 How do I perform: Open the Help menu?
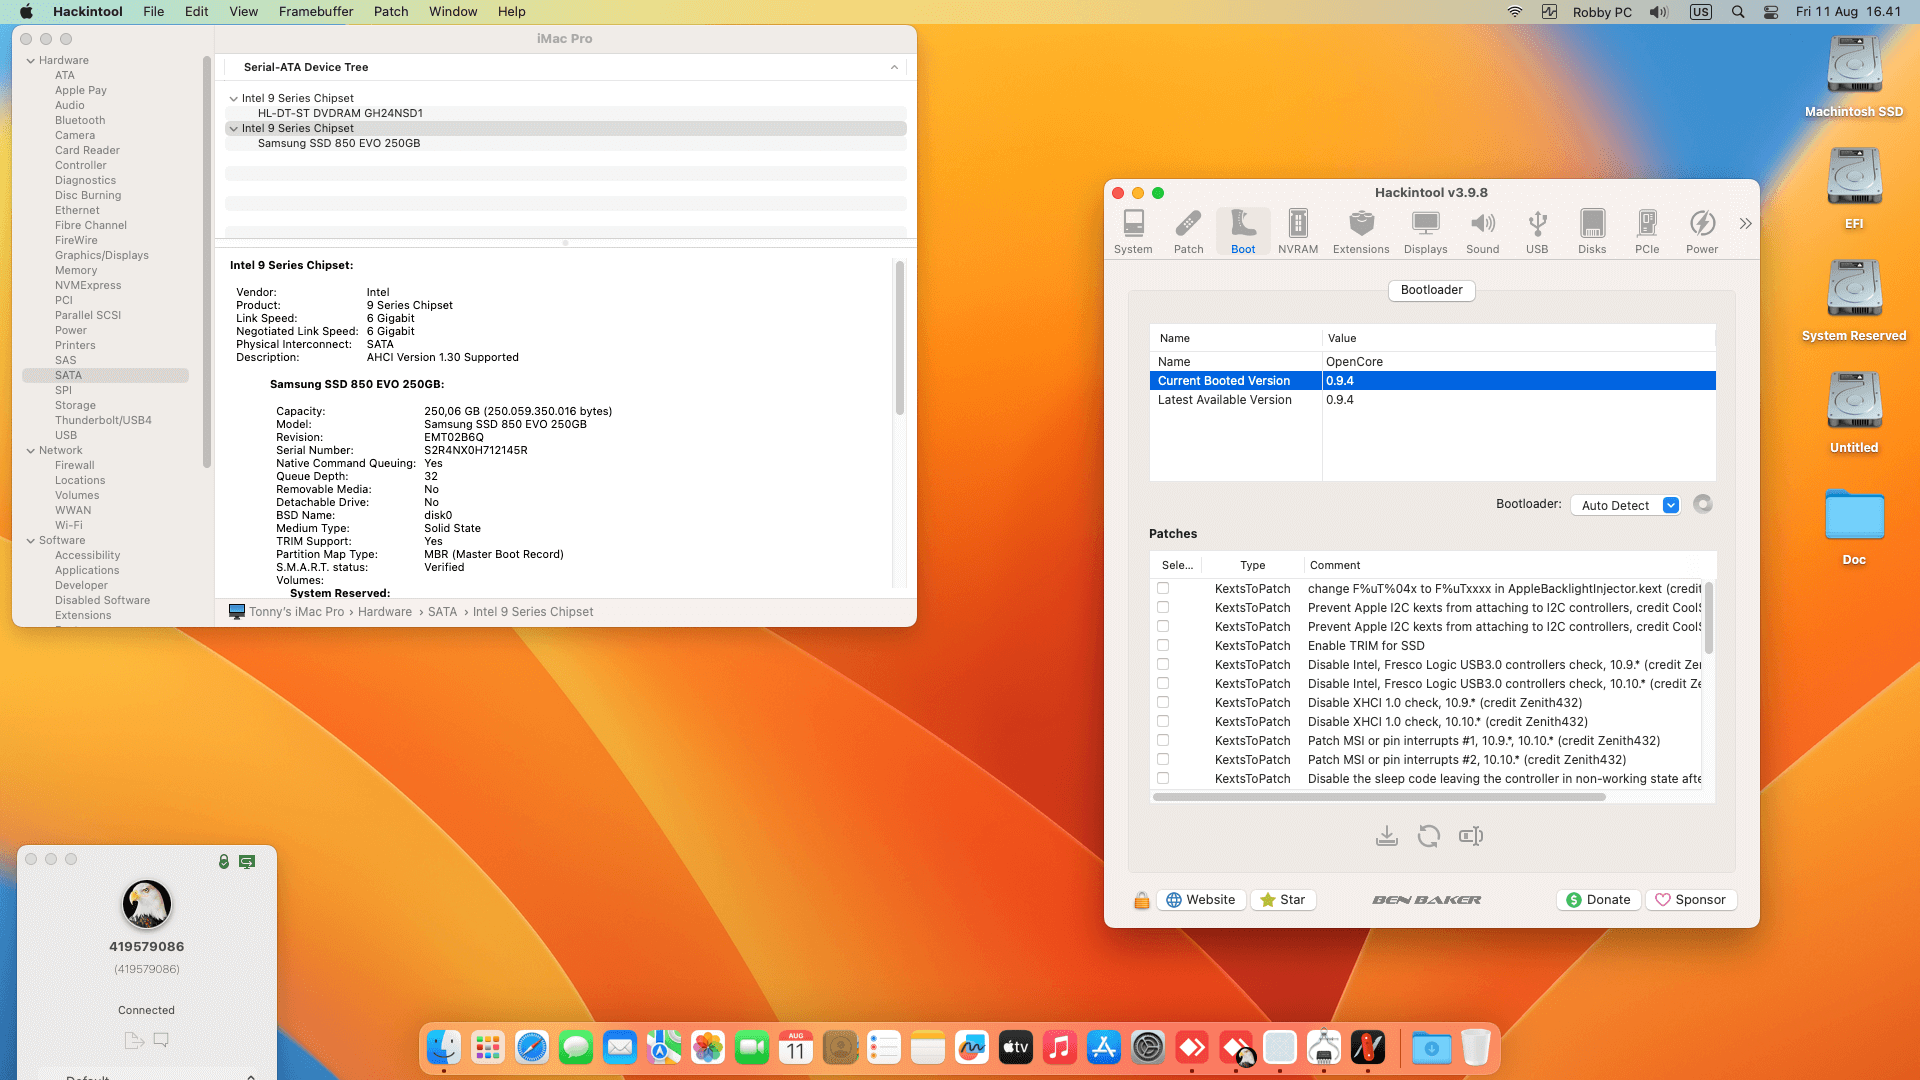[512, 12]
